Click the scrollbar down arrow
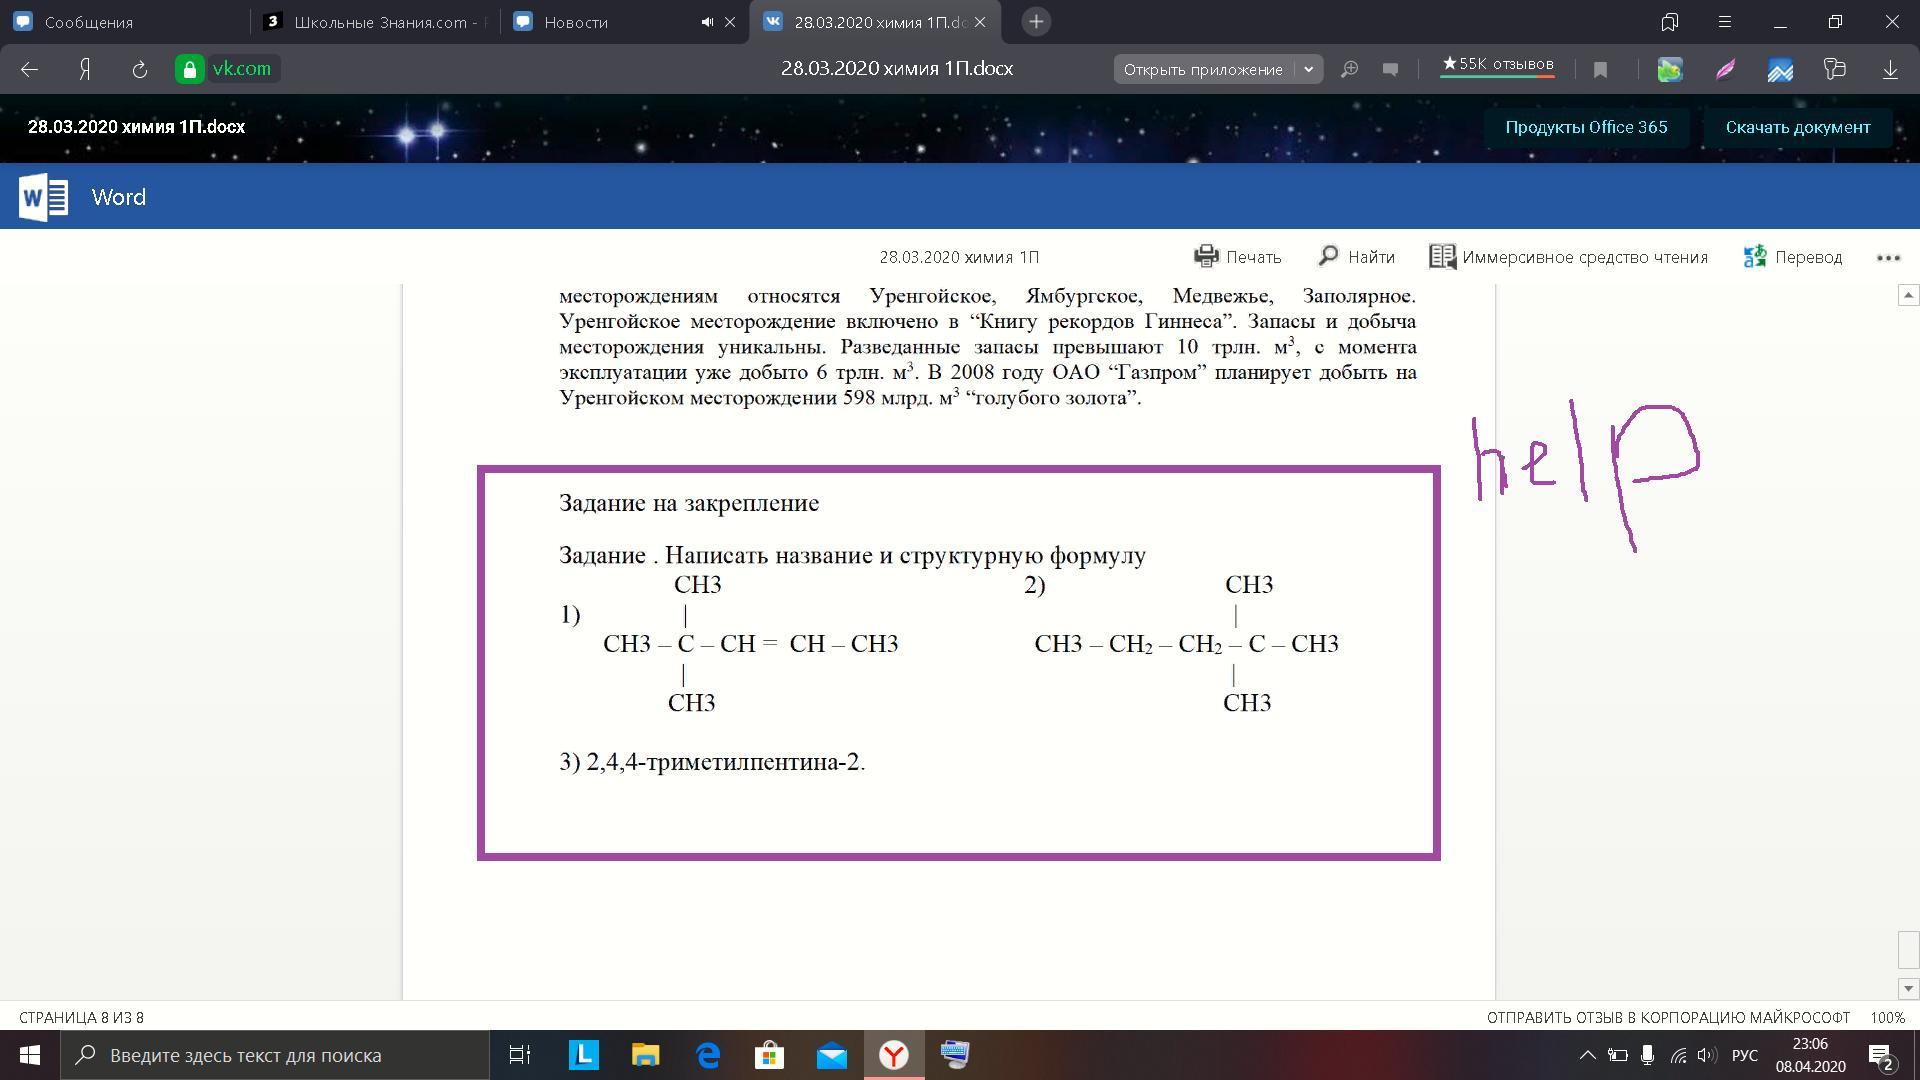This screenshot has width=1920, height=1080. pos(1908,988)
